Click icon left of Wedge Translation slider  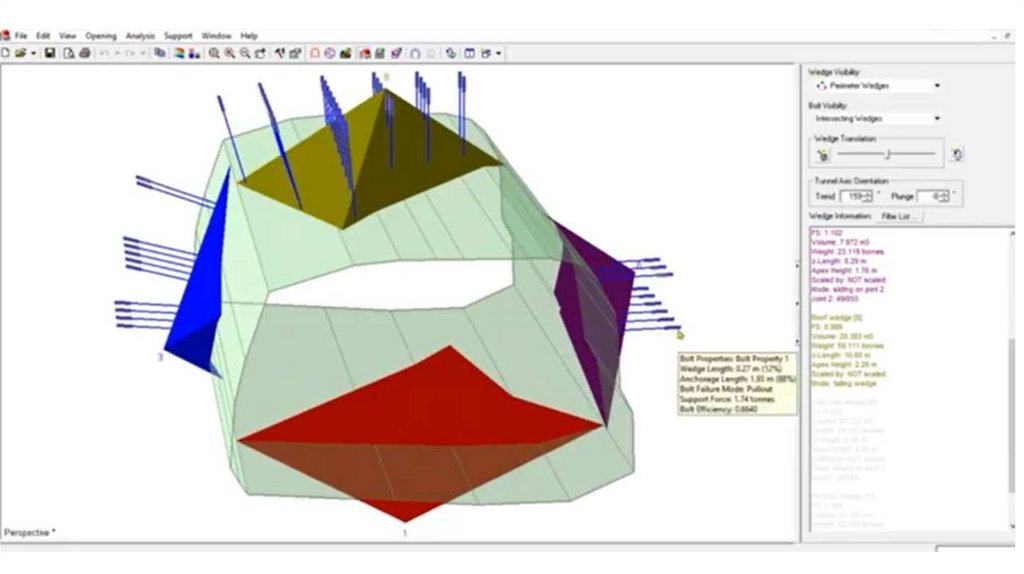tap(823, 155)
